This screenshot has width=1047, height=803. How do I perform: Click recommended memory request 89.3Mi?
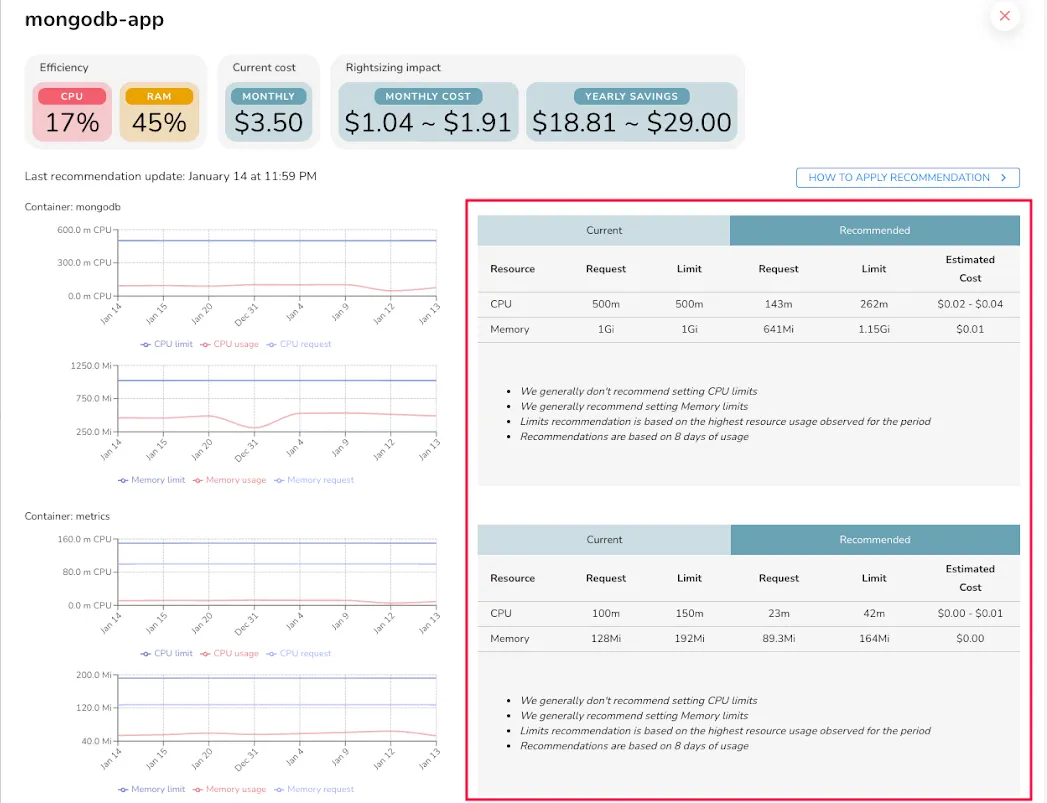779,639
